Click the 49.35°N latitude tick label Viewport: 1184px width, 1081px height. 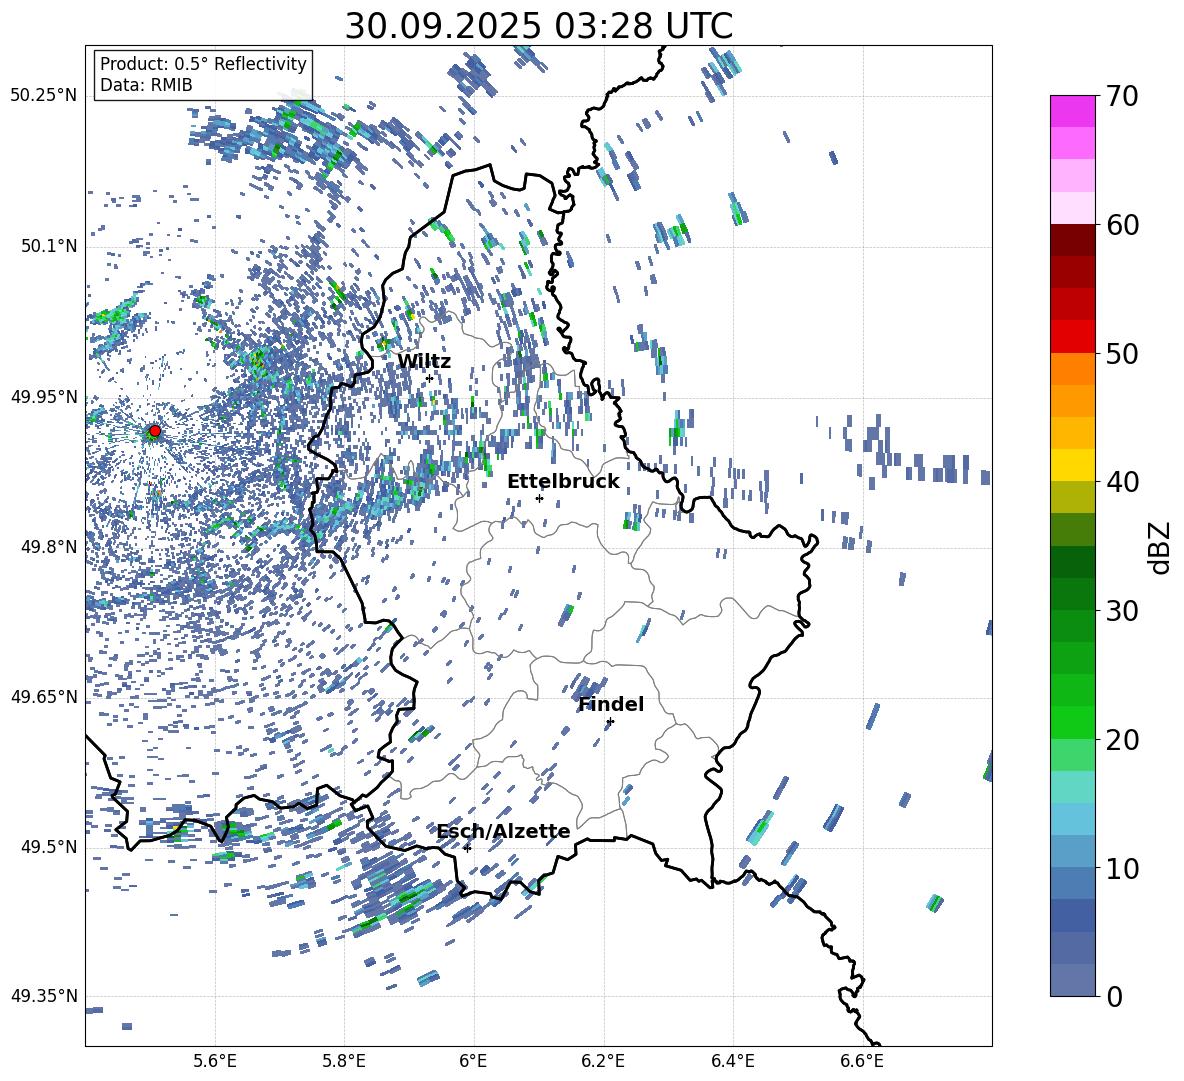coord(43,996)
